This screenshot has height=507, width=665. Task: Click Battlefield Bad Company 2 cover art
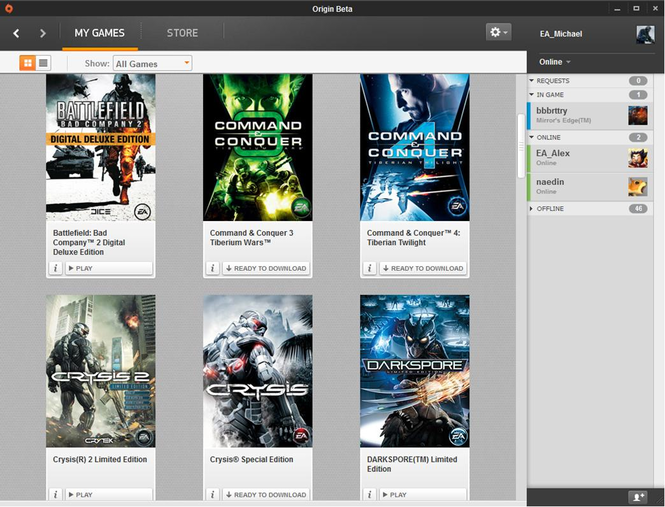[x=101, y=147]
